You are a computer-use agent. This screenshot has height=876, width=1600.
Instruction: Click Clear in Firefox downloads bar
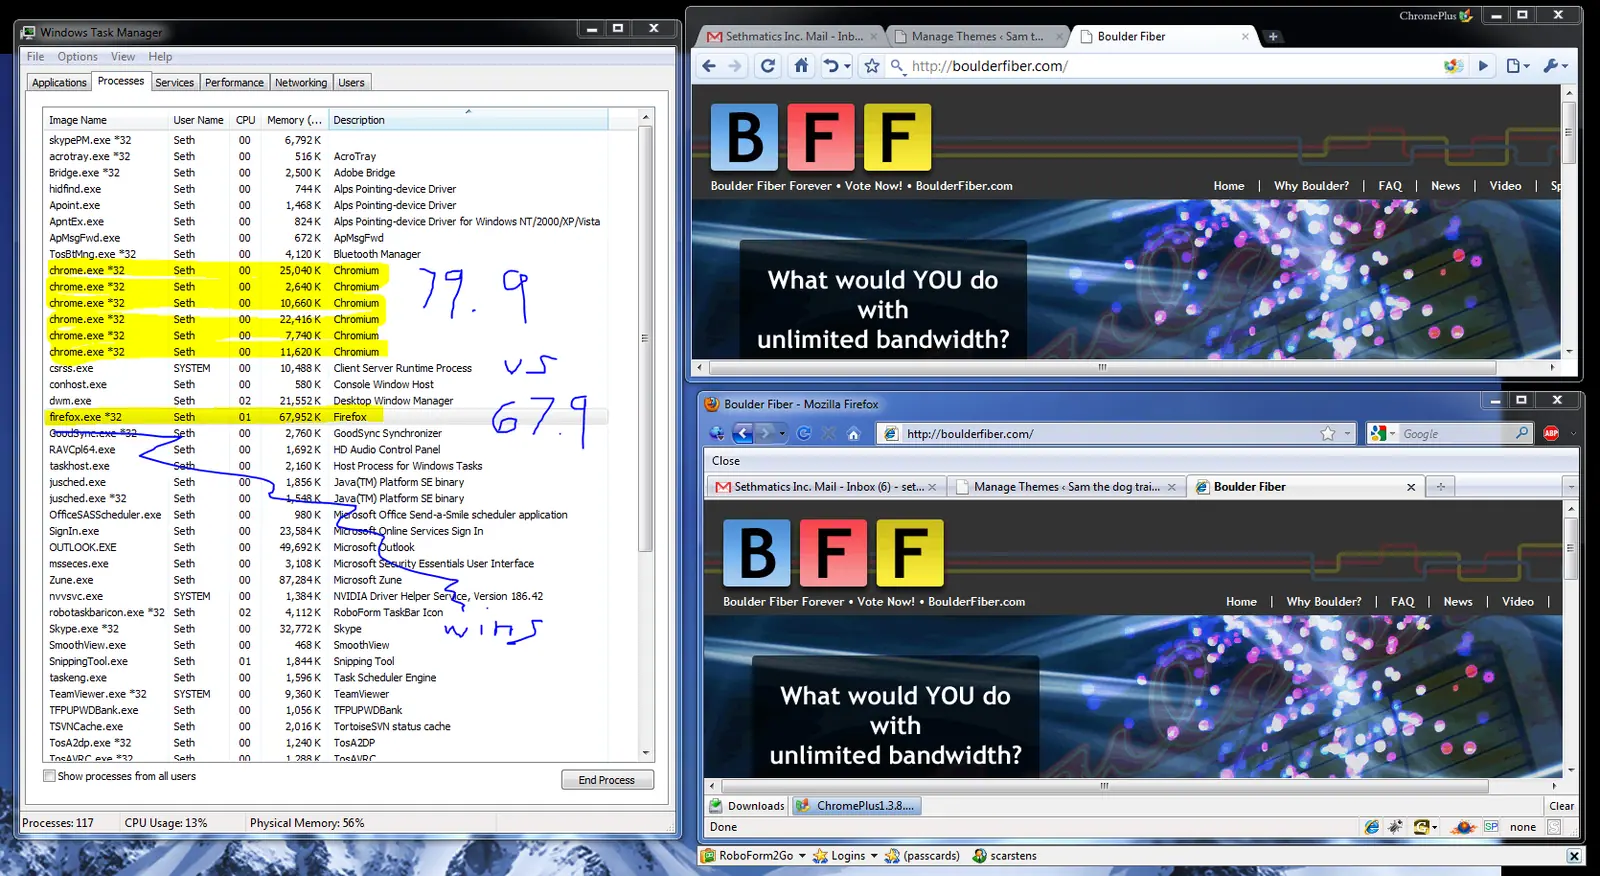coord(1561,806)
